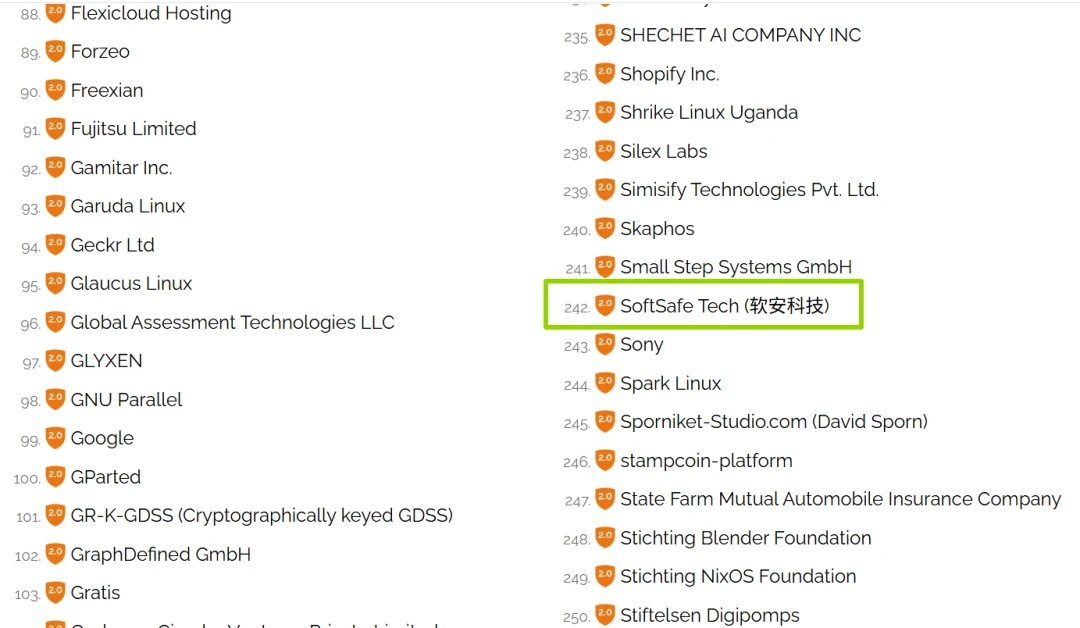Click the 2.0 badge beside SoftSafe Tech
Image resolution: width=1080 pixels, height=628 pixels.
(x=605, y=305)
